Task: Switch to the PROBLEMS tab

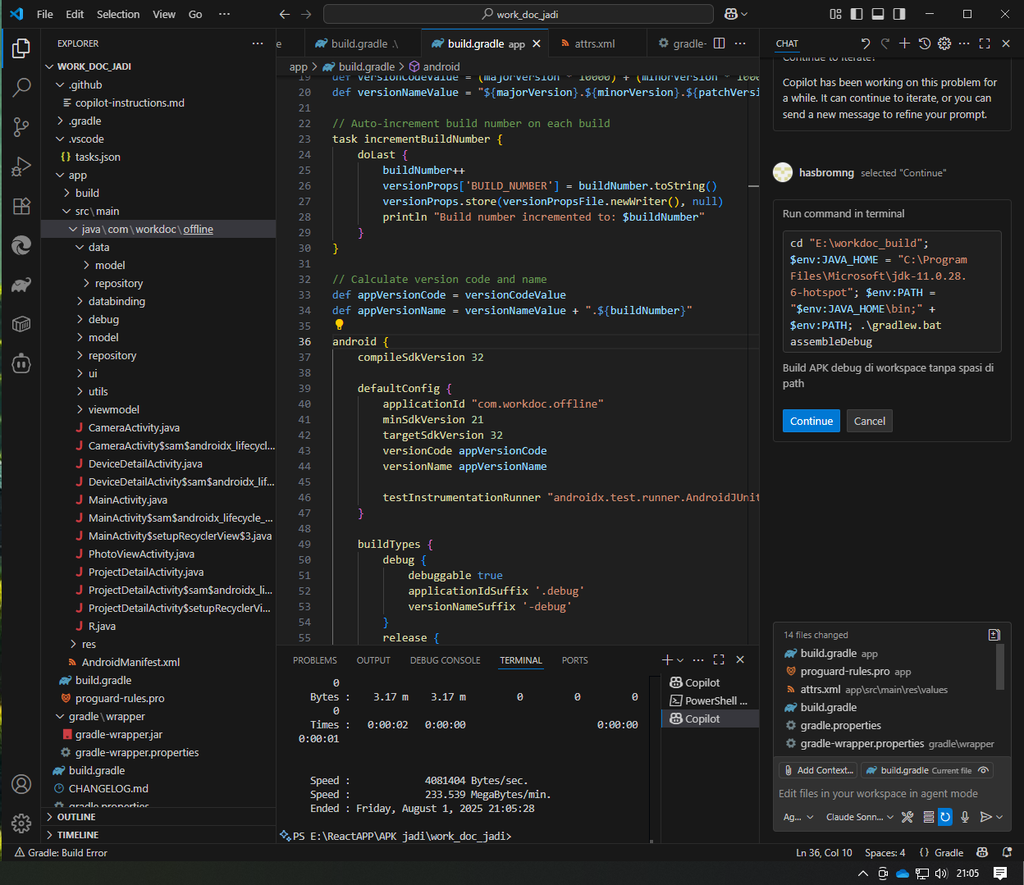Action: 314,660
